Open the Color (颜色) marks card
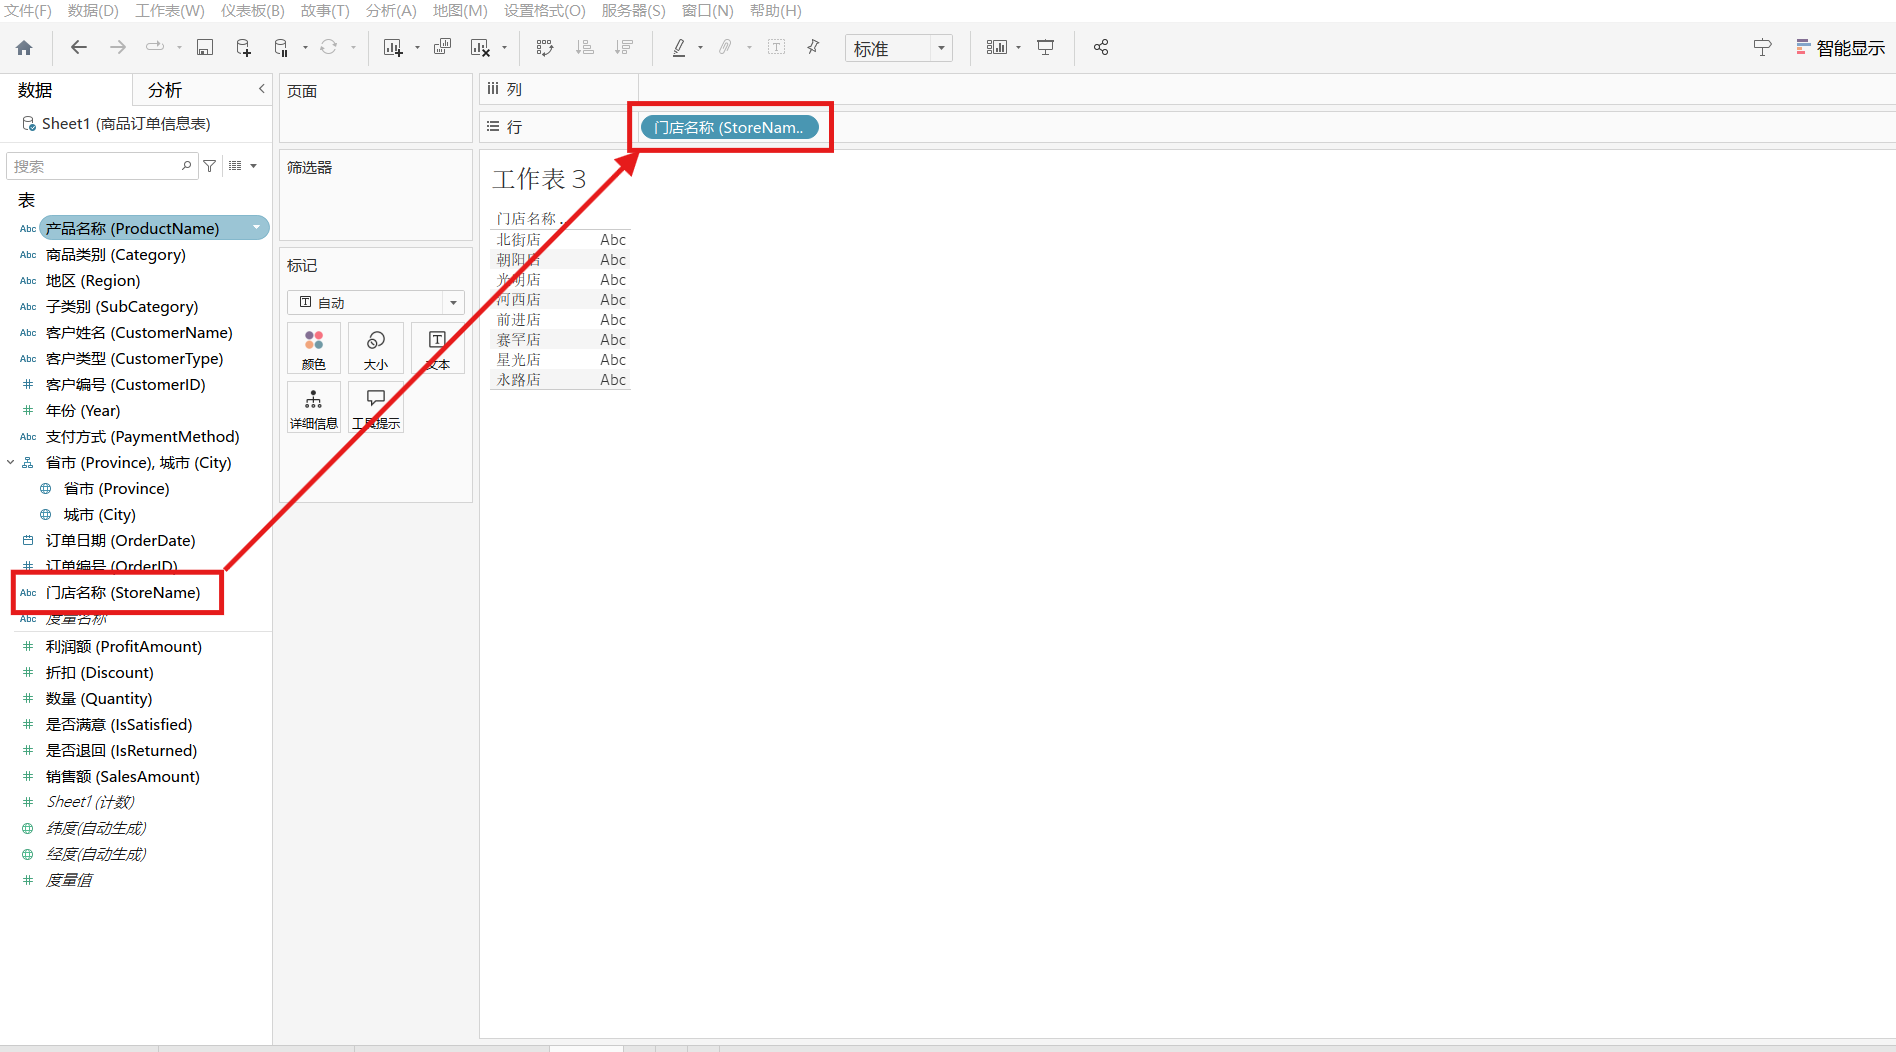The height and width of the screenshot is (1052, 1896). (314, 349)
